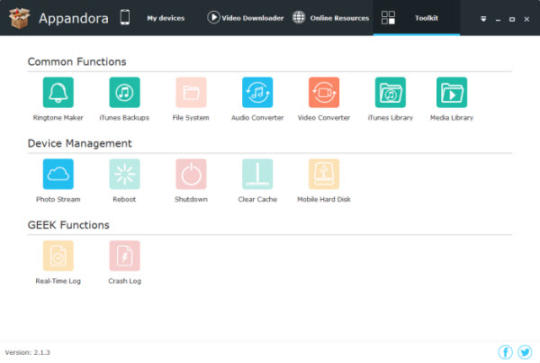Launch the Video Converter
This screenshot has height=363, width=540.
pos(324,92)
